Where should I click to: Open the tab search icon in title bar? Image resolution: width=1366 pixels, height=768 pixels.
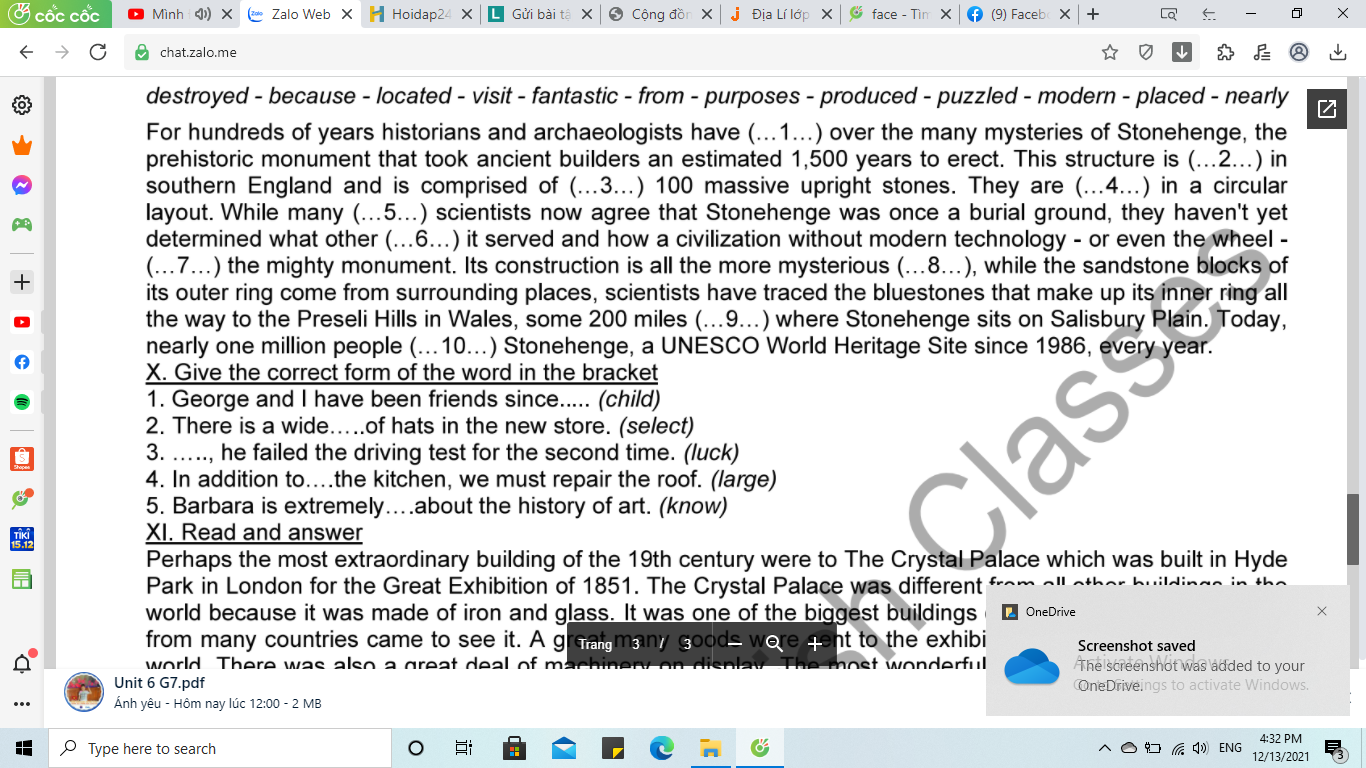(x=1168, y=14)
